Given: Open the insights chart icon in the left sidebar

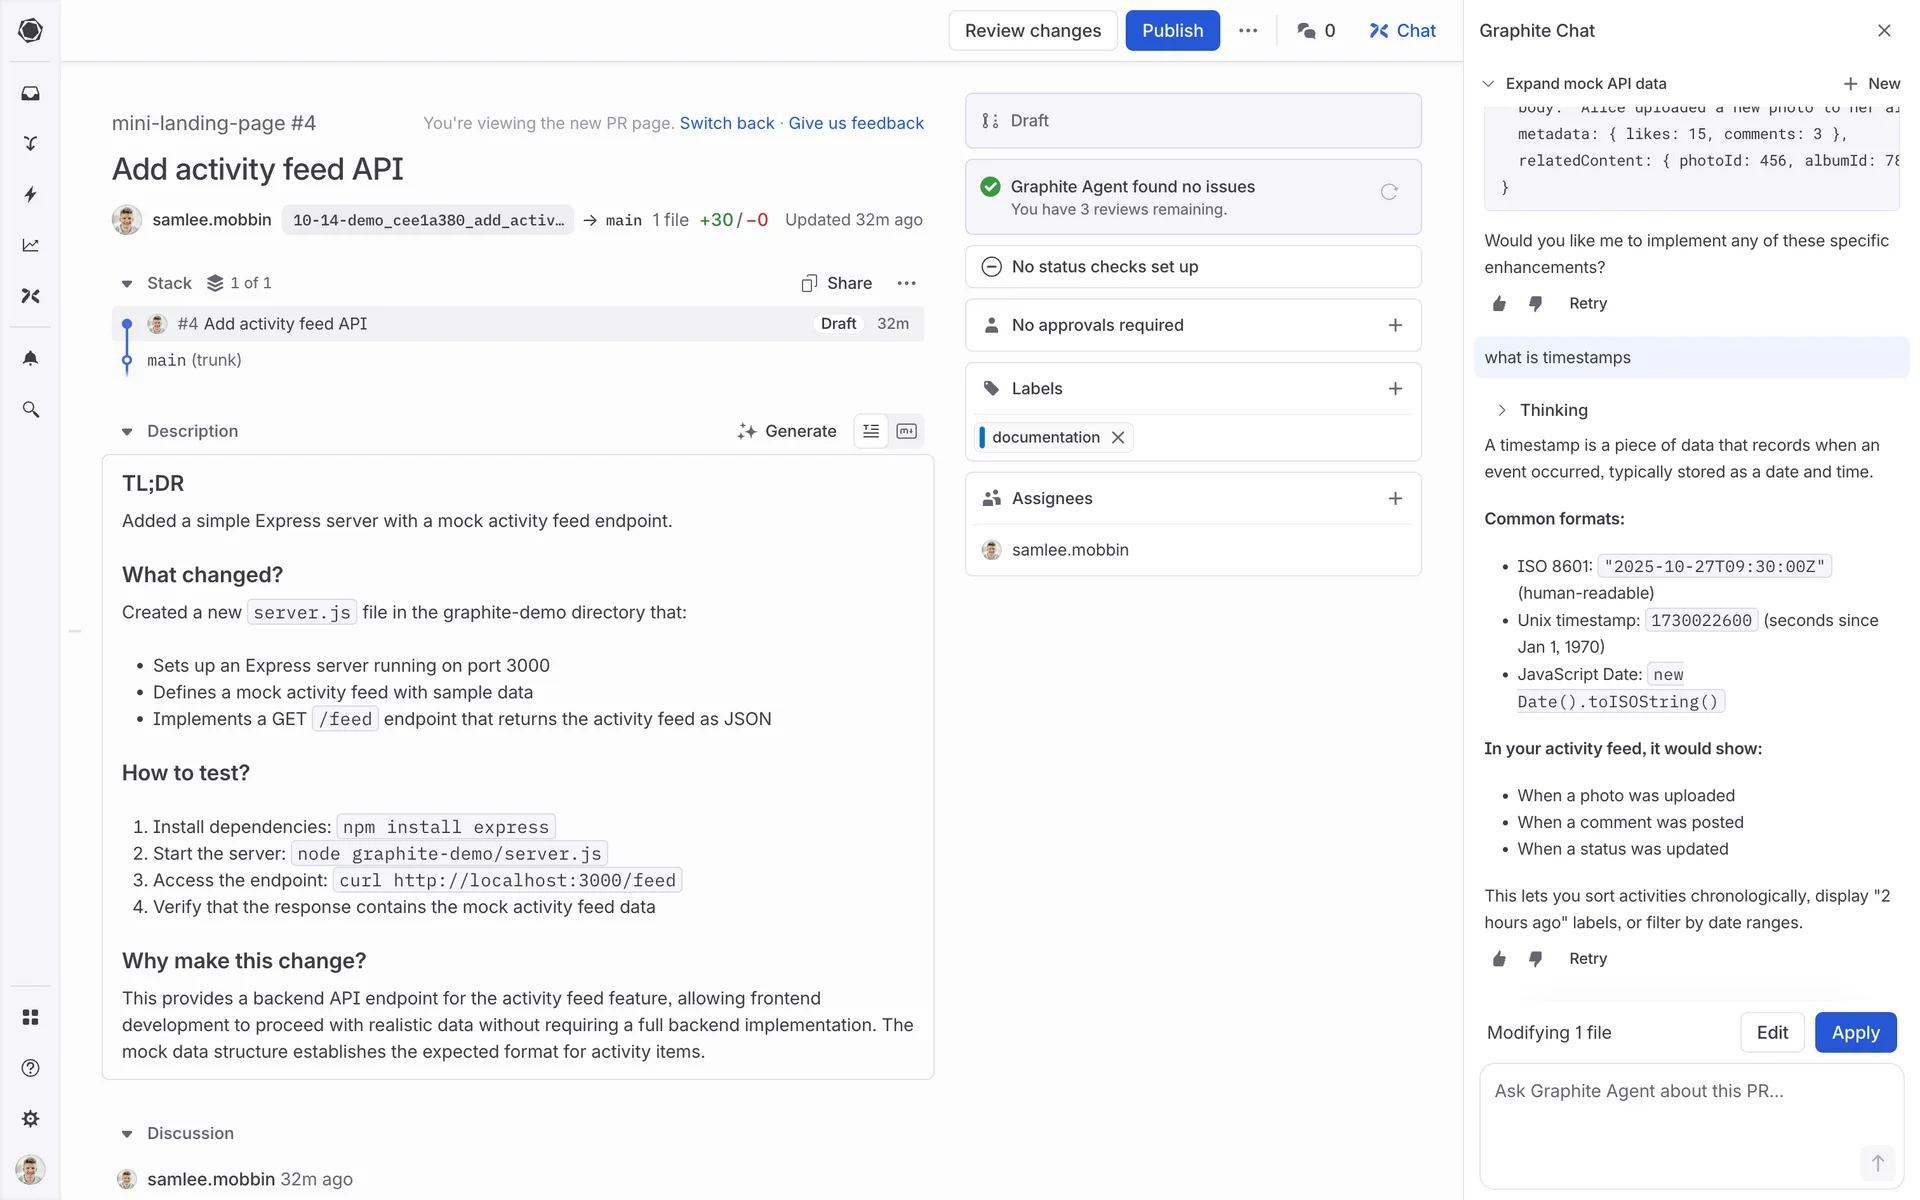Looking at the screenshot, I should tap(30, 245).
